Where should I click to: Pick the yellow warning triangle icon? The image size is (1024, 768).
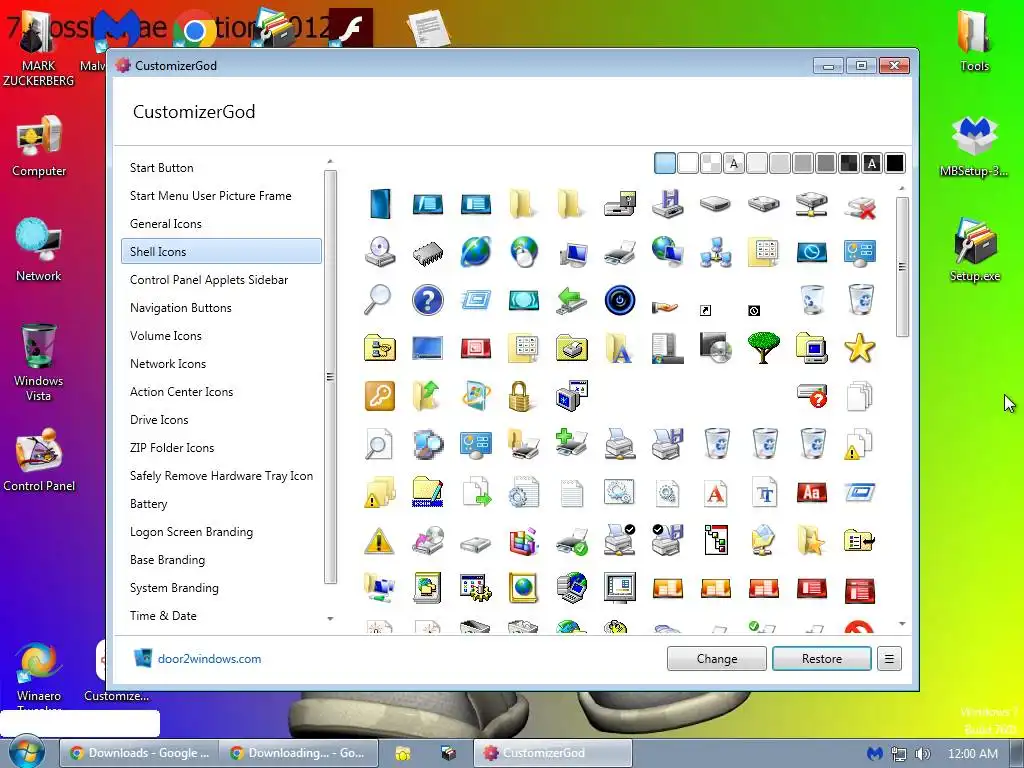[379, 541]
